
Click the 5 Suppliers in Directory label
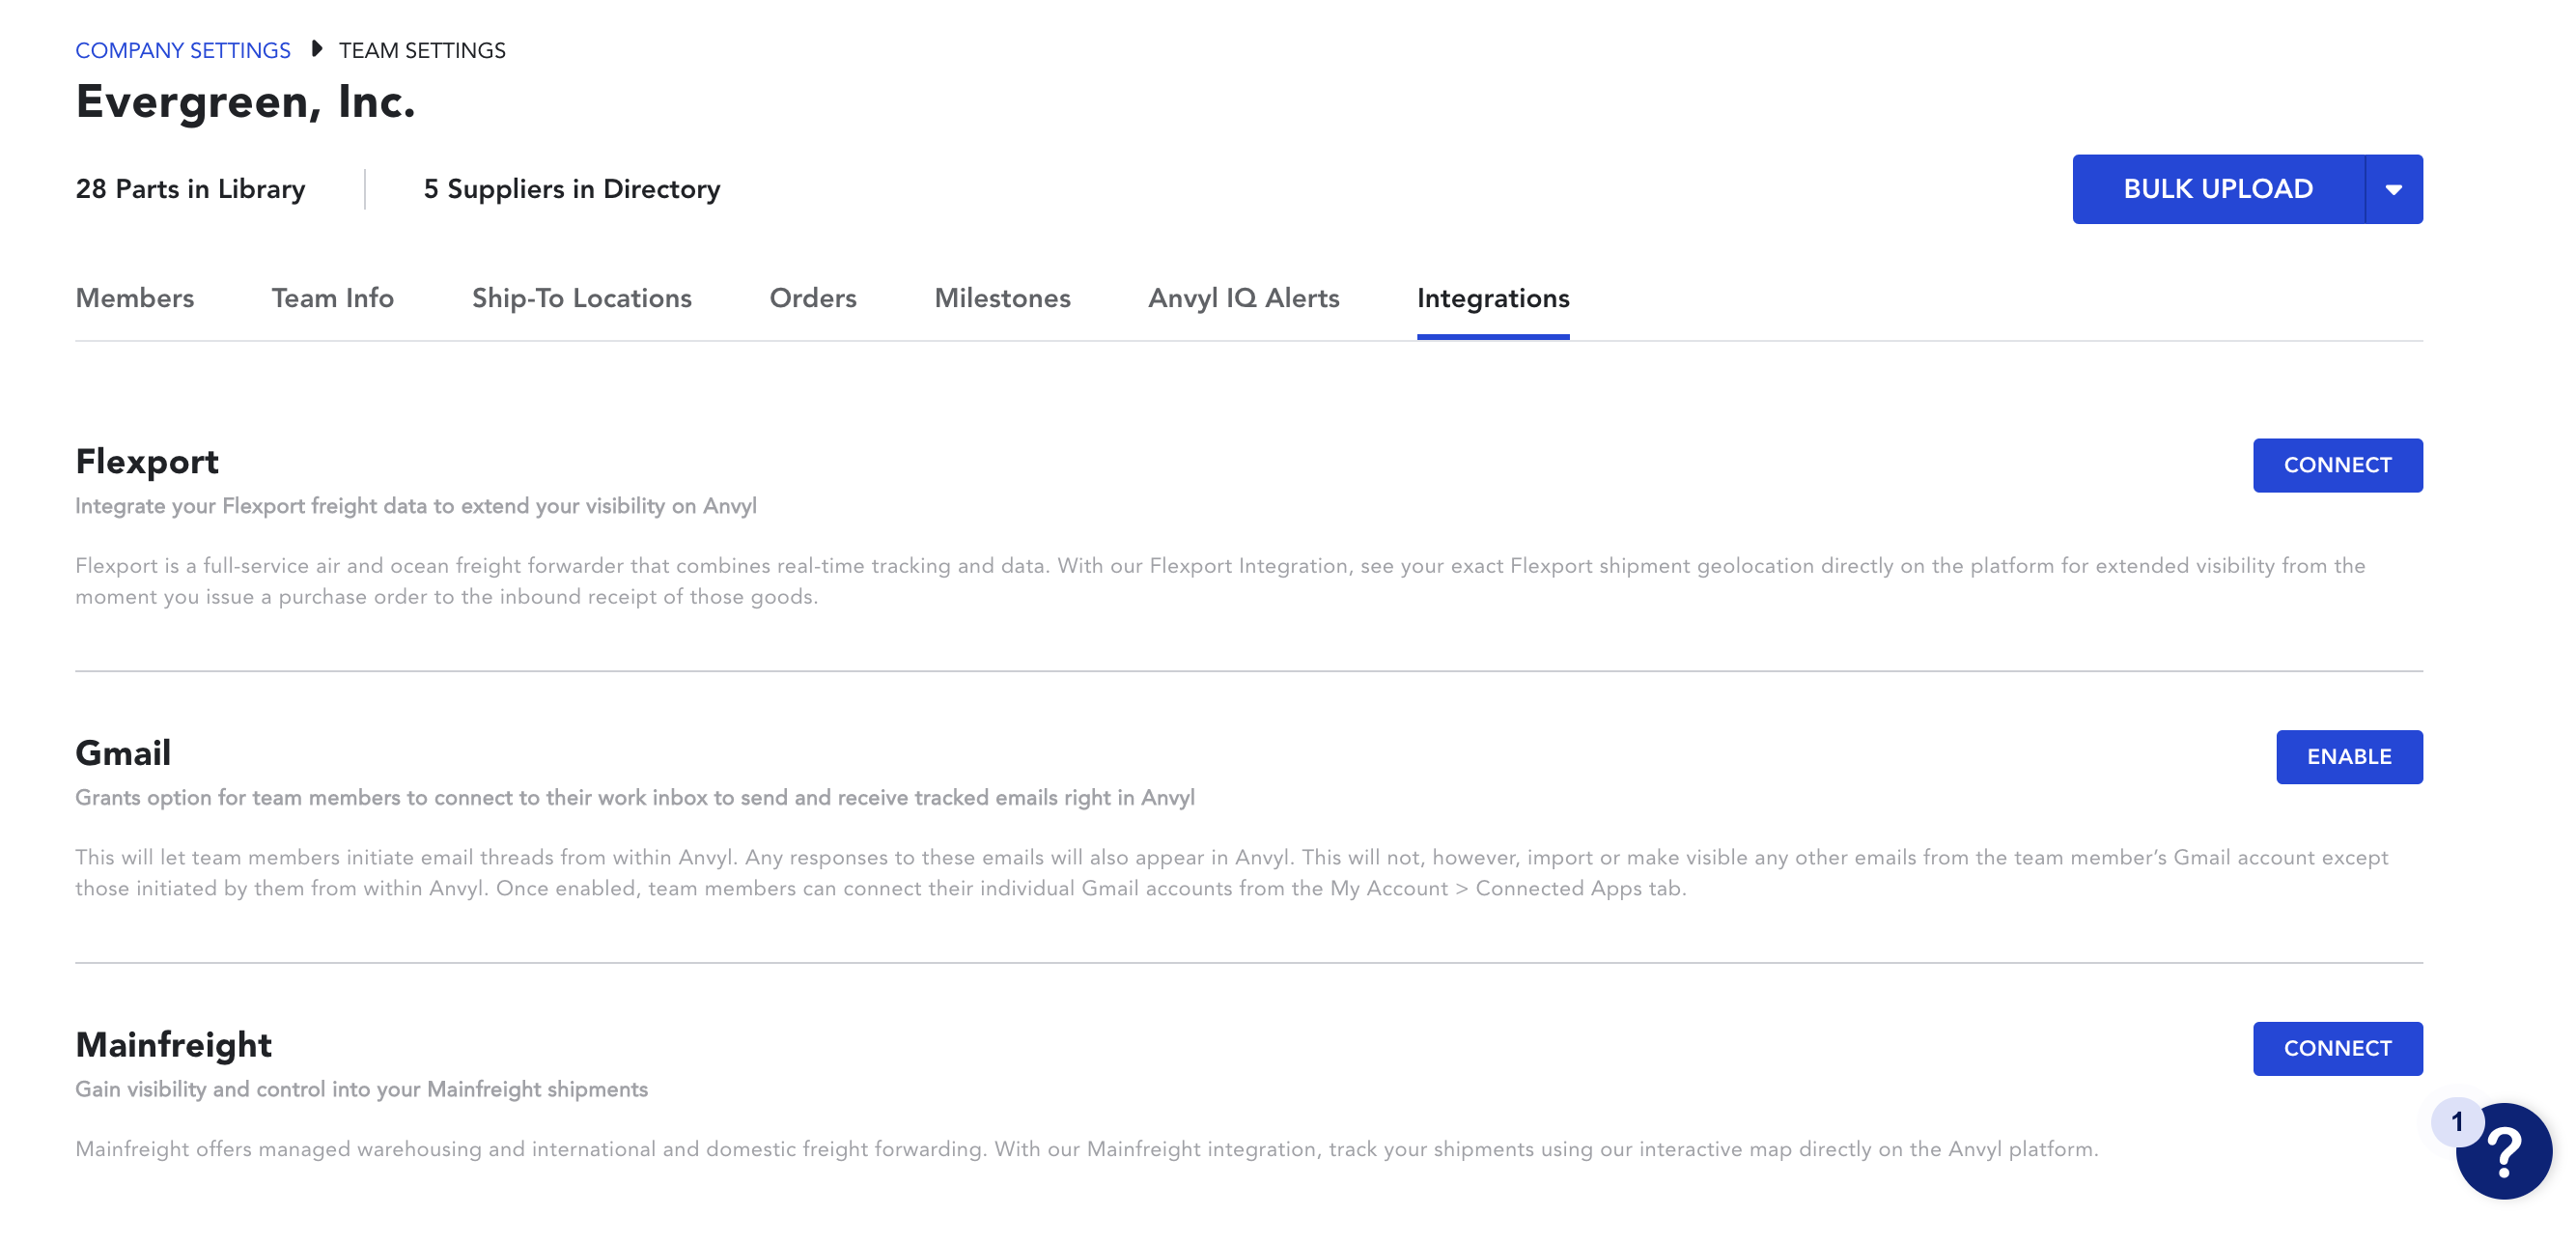tap(572, 189)
